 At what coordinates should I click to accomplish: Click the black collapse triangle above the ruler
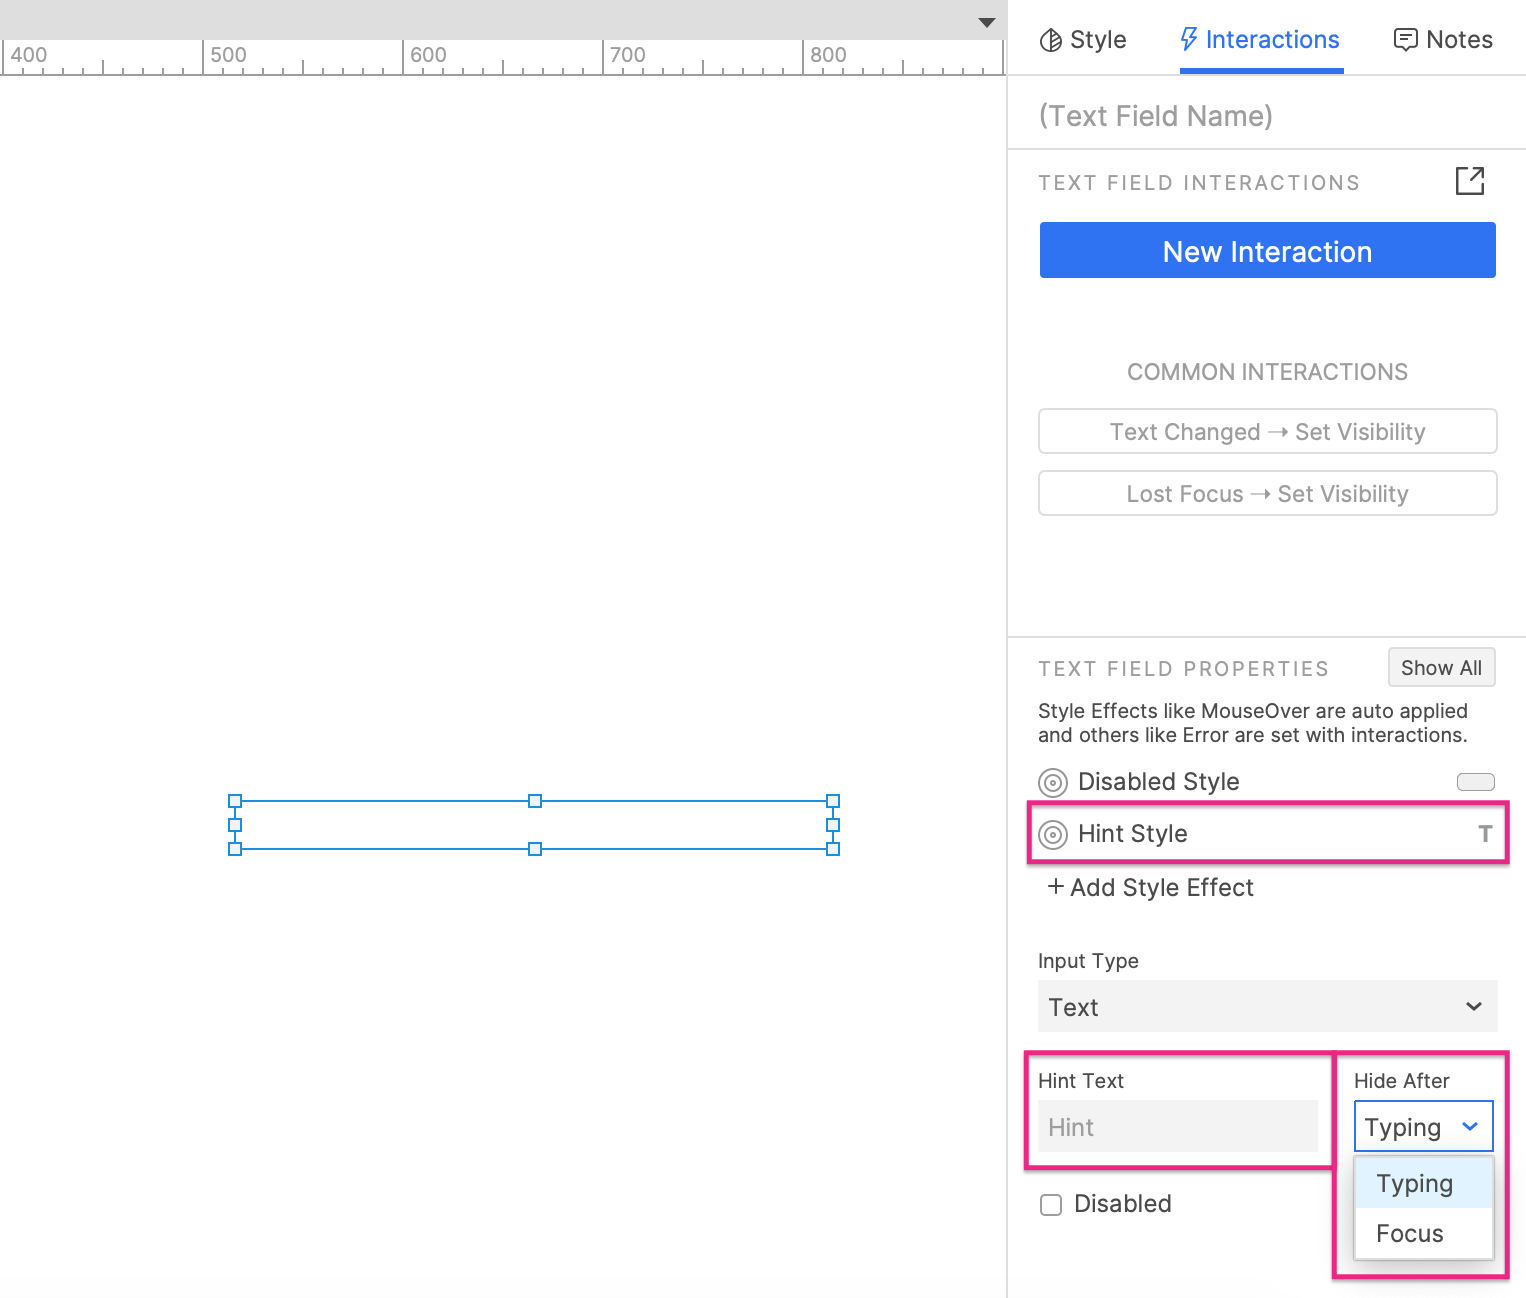tap(986, 21)
